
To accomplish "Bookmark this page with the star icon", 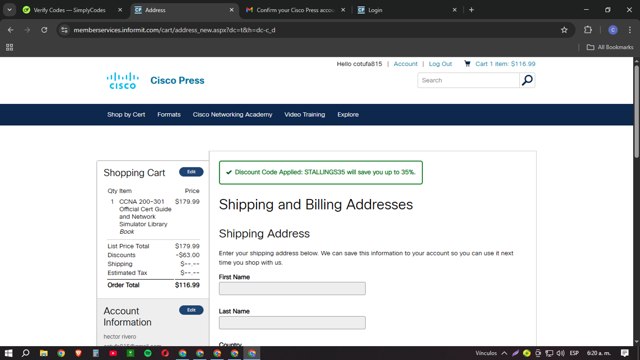I will pyautogui.click(x=564, y=30).
